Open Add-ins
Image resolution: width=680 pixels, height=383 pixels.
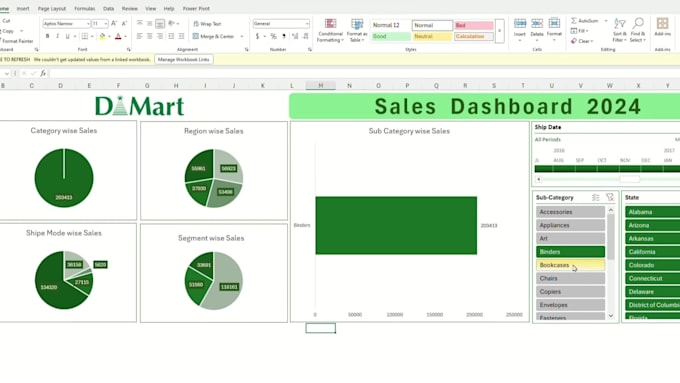pos(662,27)
